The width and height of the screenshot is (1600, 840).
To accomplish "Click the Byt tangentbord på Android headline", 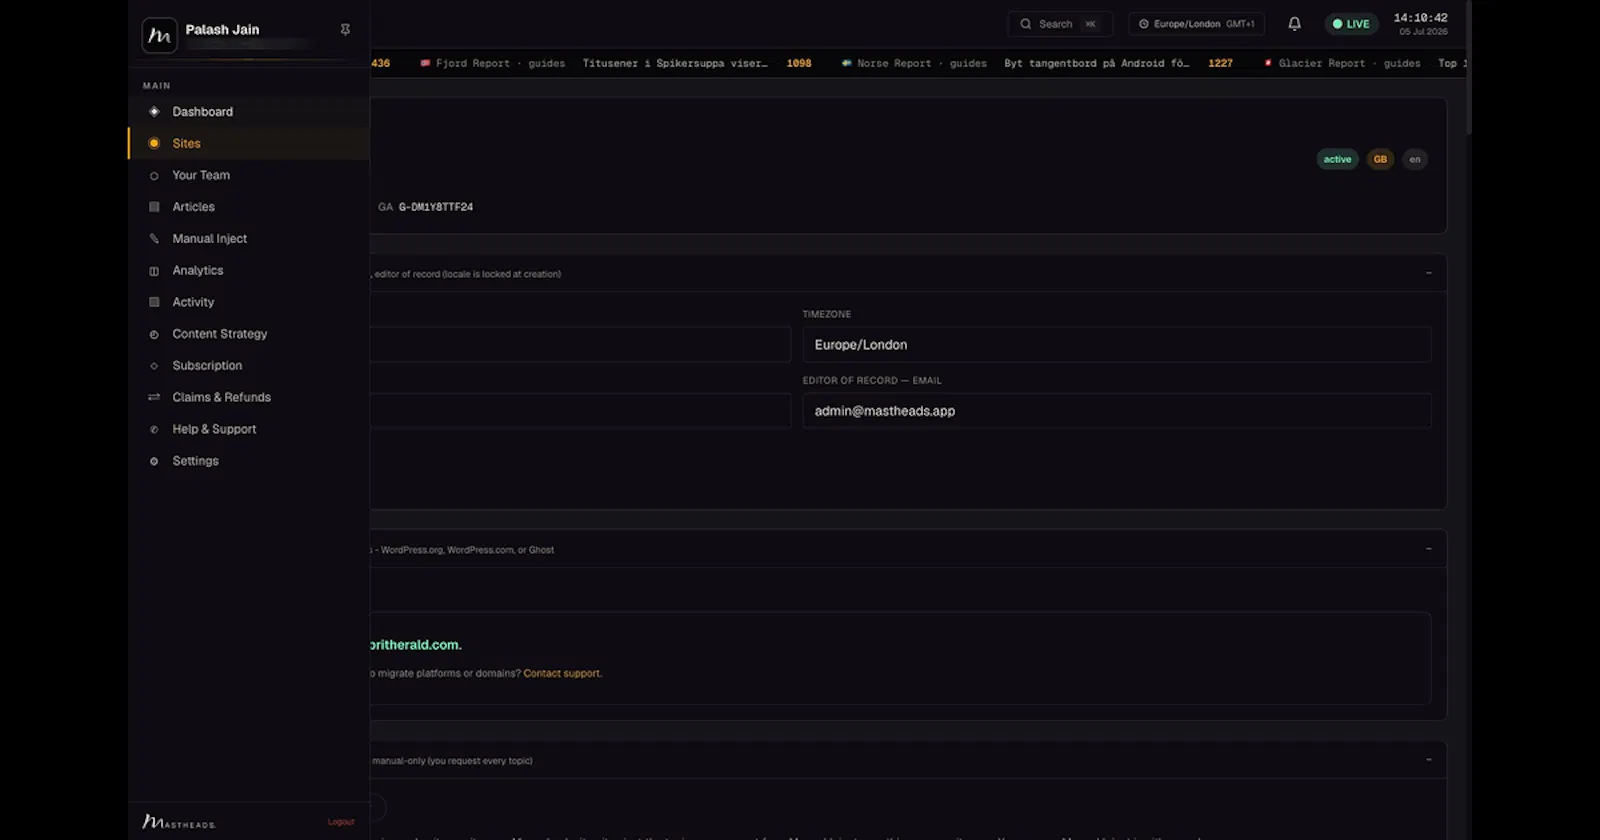I will click(1097, 63).
